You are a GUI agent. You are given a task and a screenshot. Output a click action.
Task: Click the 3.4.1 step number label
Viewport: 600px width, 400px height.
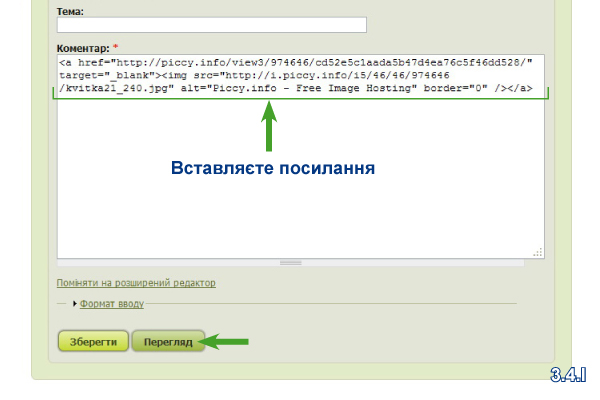point(567,374)
